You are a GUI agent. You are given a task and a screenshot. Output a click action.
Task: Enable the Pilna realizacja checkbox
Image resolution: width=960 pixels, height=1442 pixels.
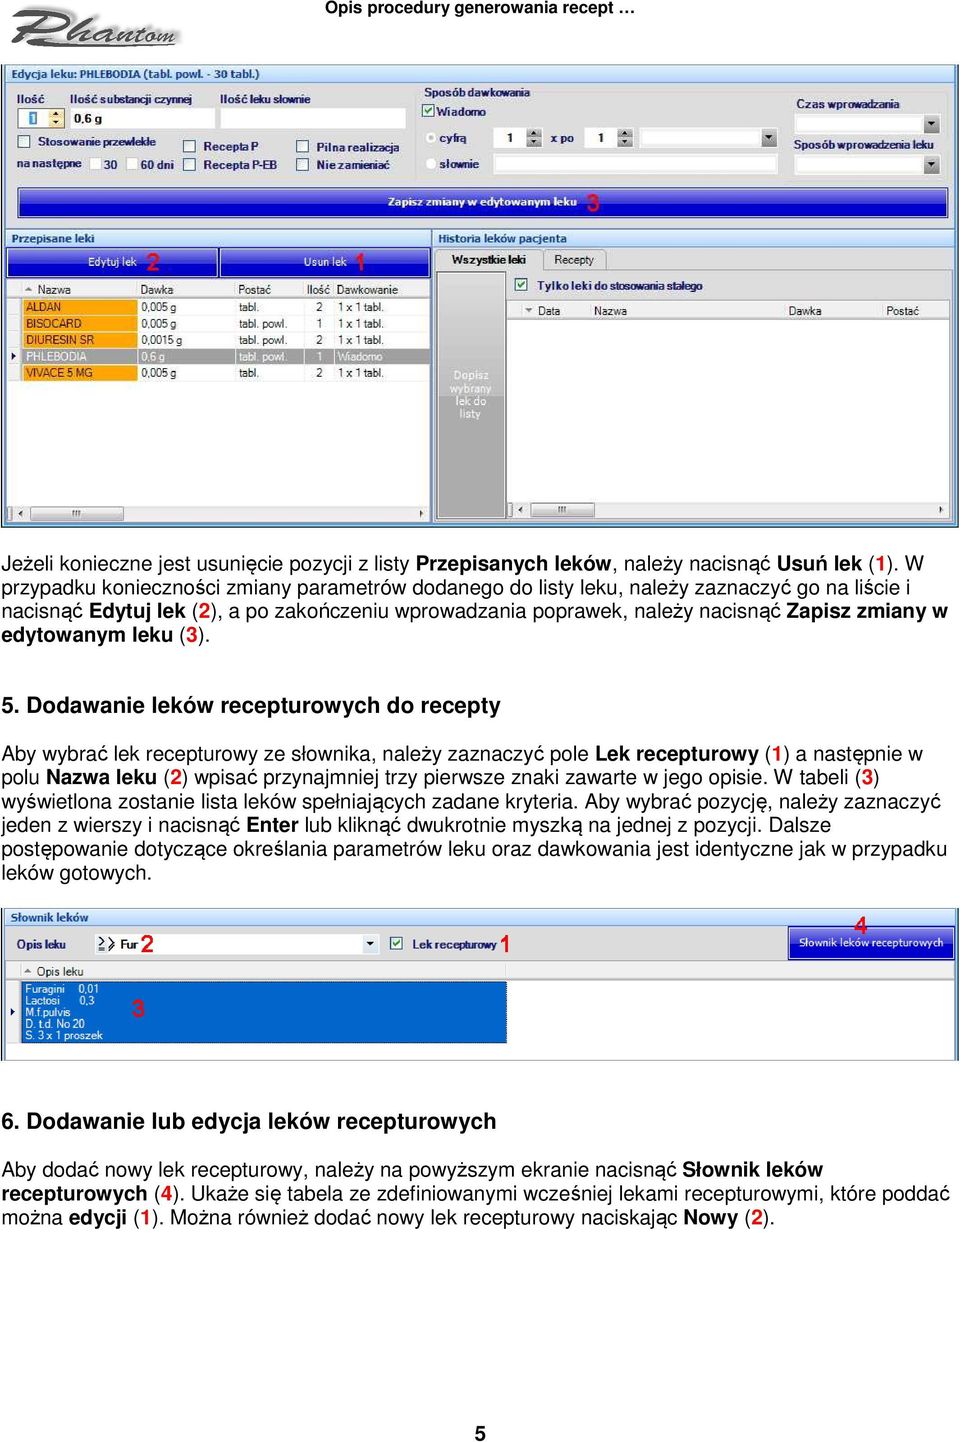click(x=302, y=146)
